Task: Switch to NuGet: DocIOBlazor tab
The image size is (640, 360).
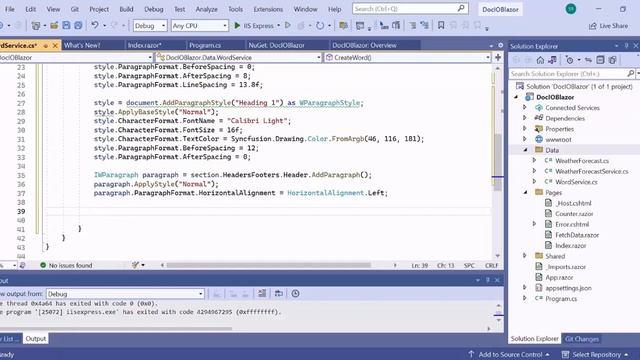Action: [x=276, y=45]
